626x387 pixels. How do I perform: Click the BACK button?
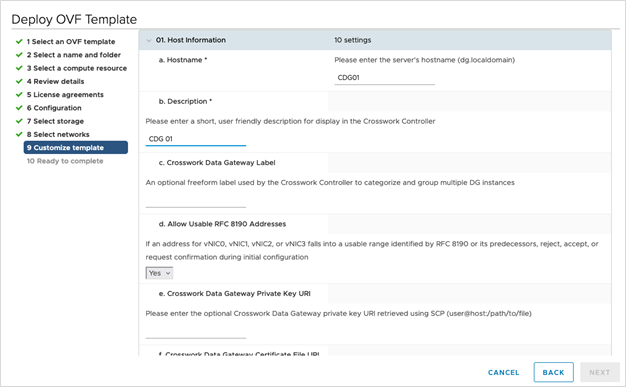pyautogui.click(x=553, y=372)
